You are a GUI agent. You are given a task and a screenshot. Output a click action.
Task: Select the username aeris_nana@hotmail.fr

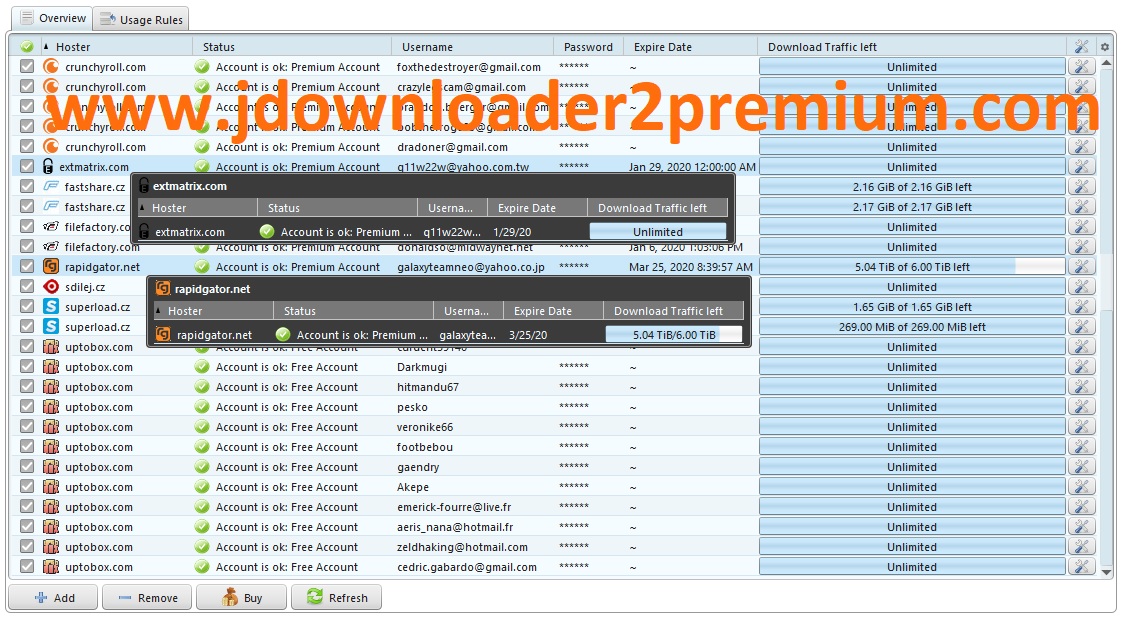[x=455, y=527]
